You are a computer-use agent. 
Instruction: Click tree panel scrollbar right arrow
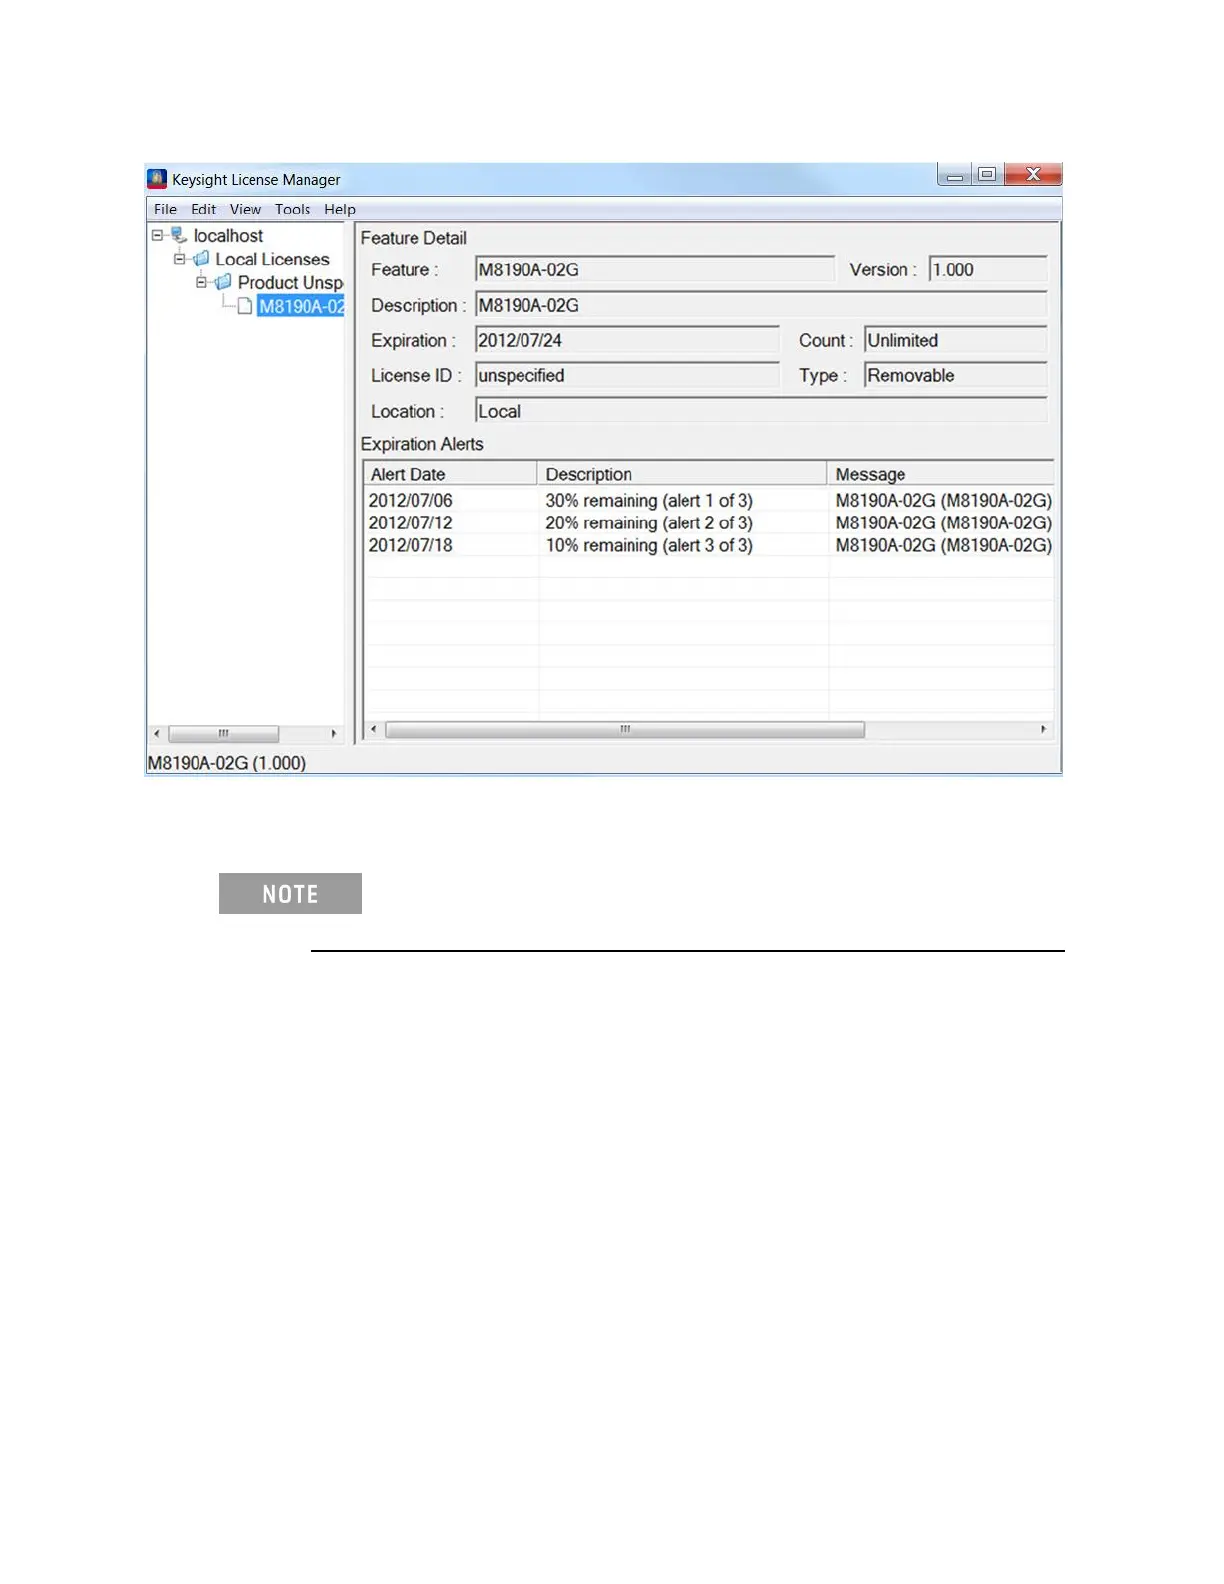334,733
